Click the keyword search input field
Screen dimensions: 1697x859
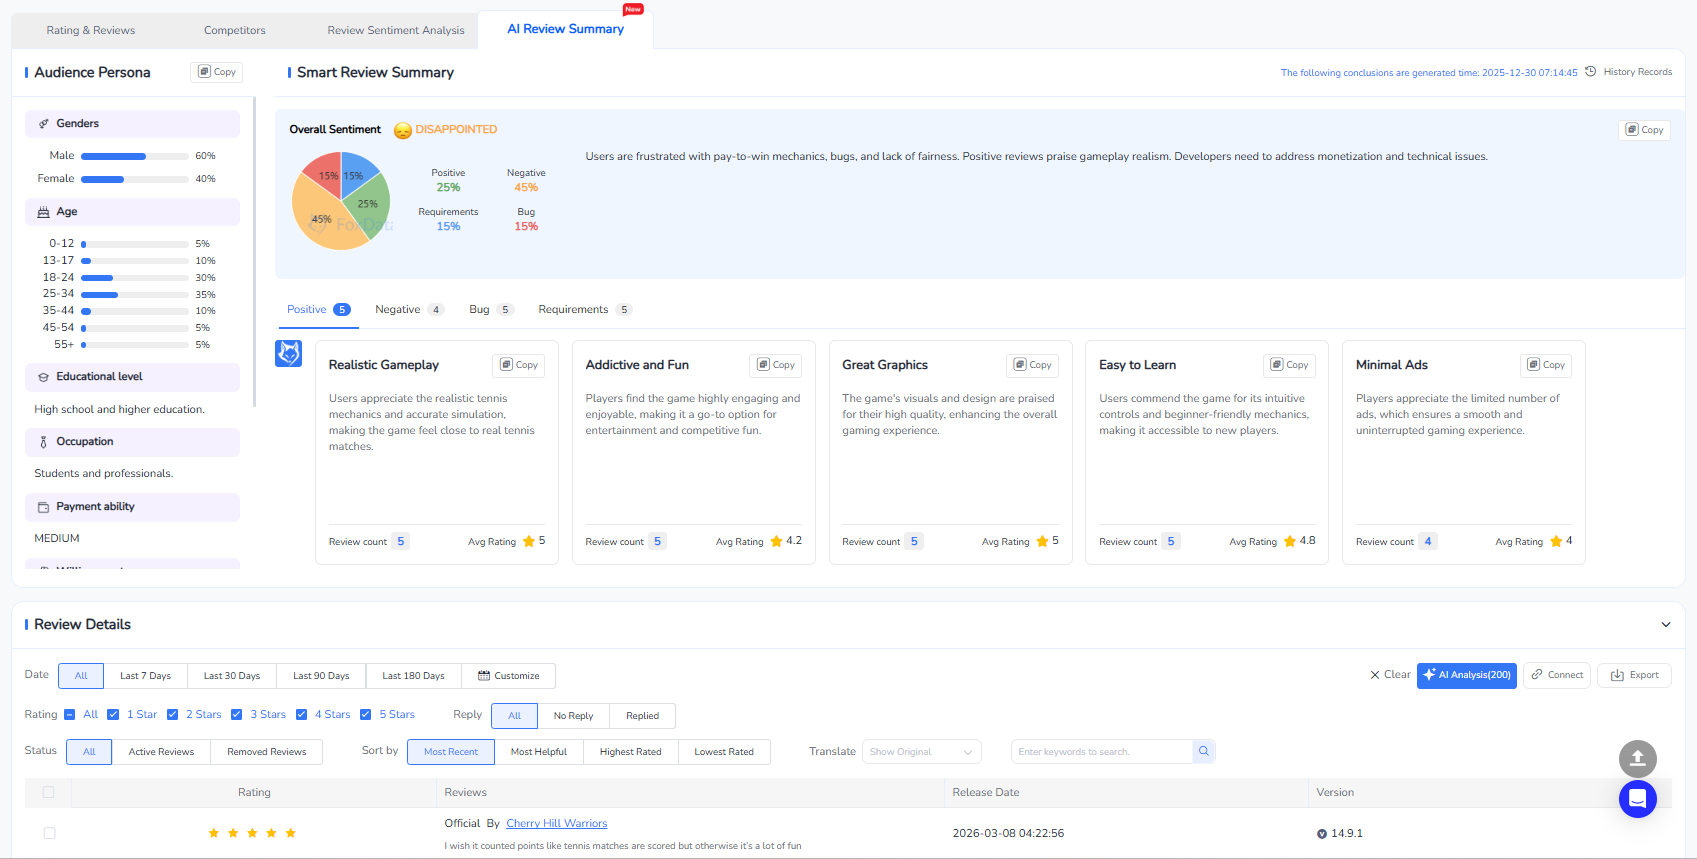coord(1101,752)
